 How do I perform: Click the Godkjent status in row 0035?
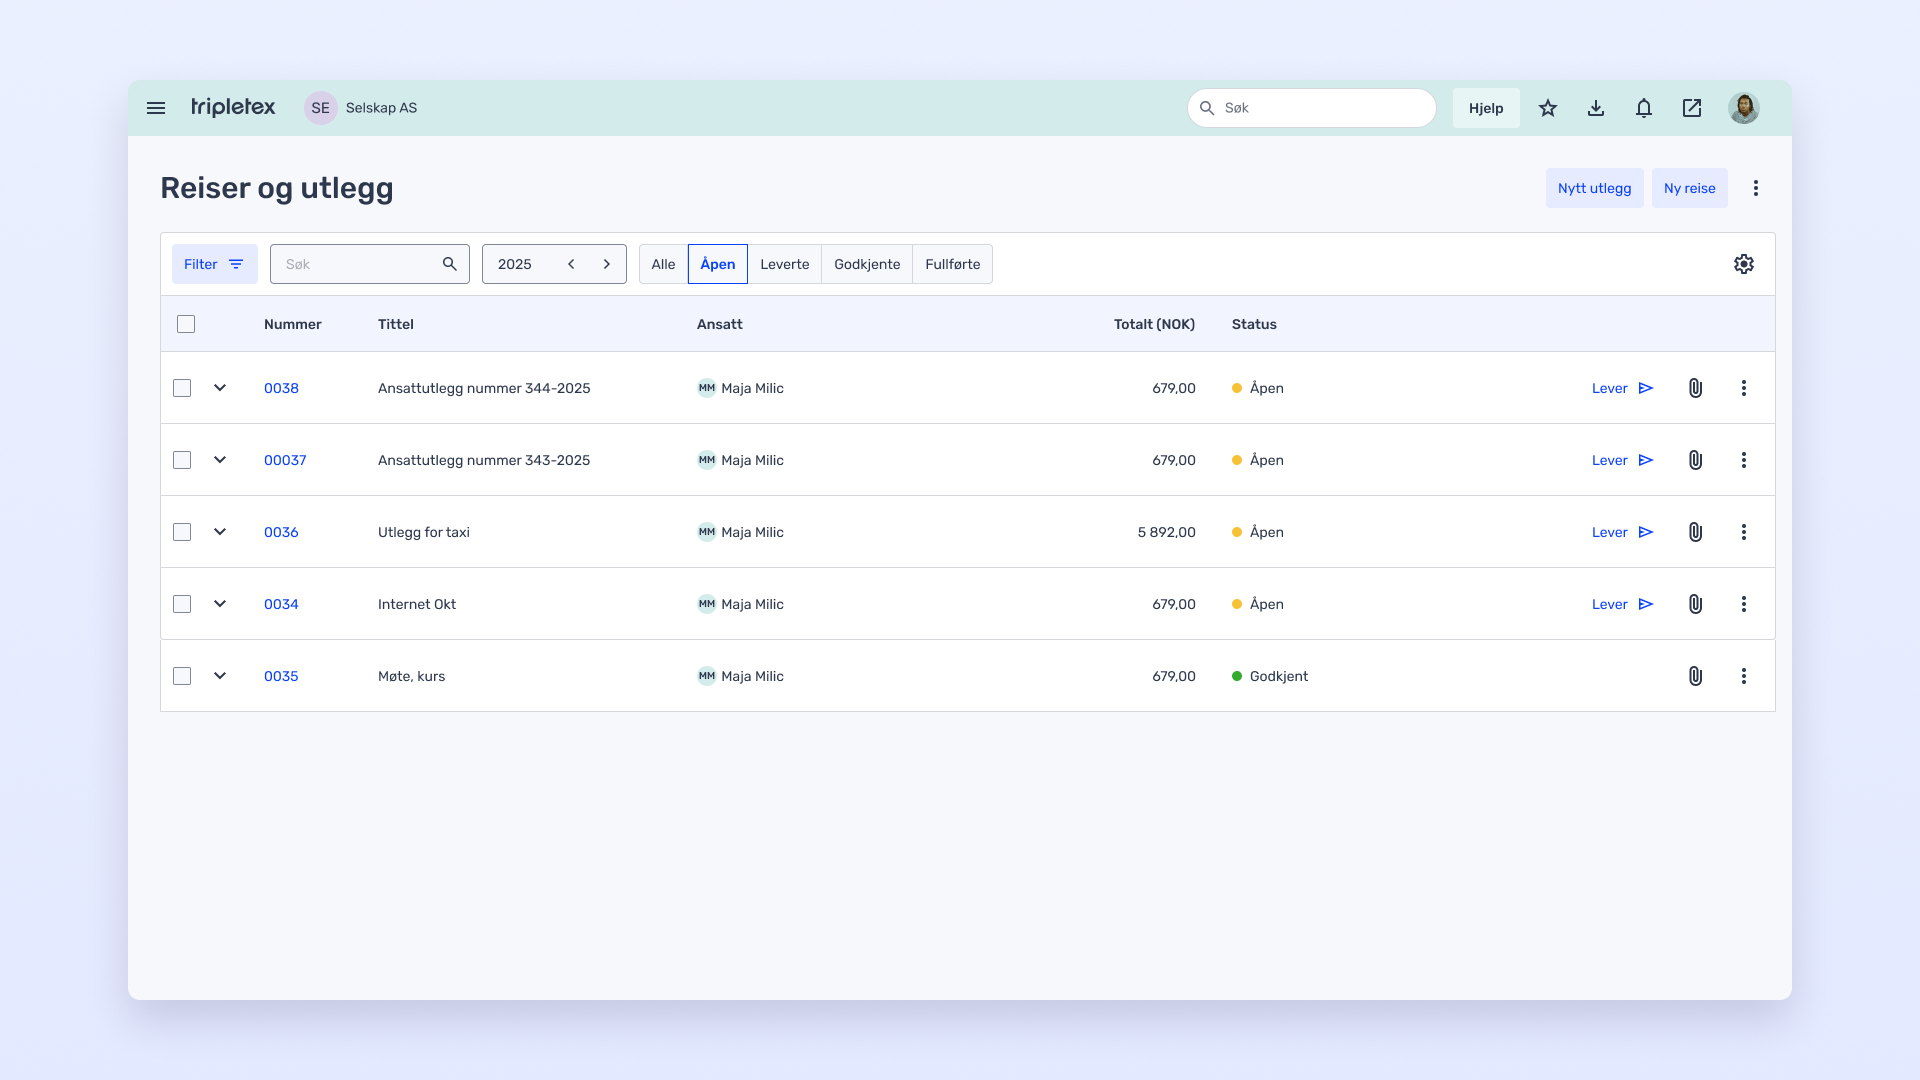point(1270,676)
